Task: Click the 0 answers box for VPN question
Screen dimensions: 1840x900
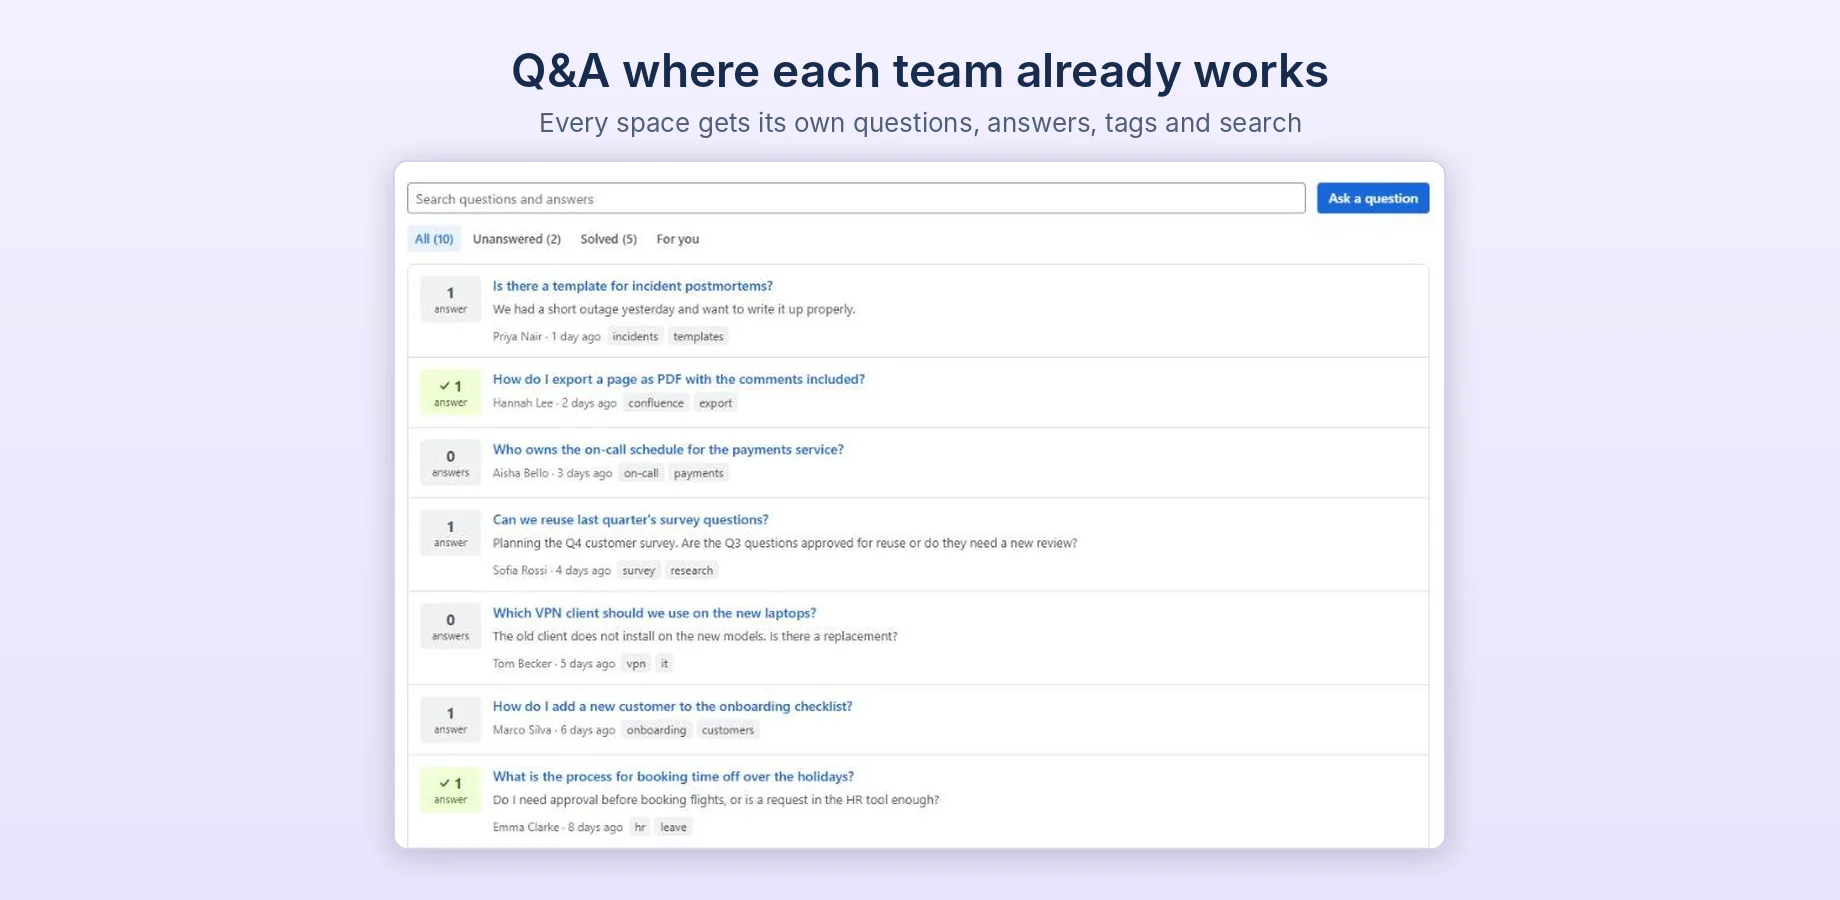Action: (450, 626)
